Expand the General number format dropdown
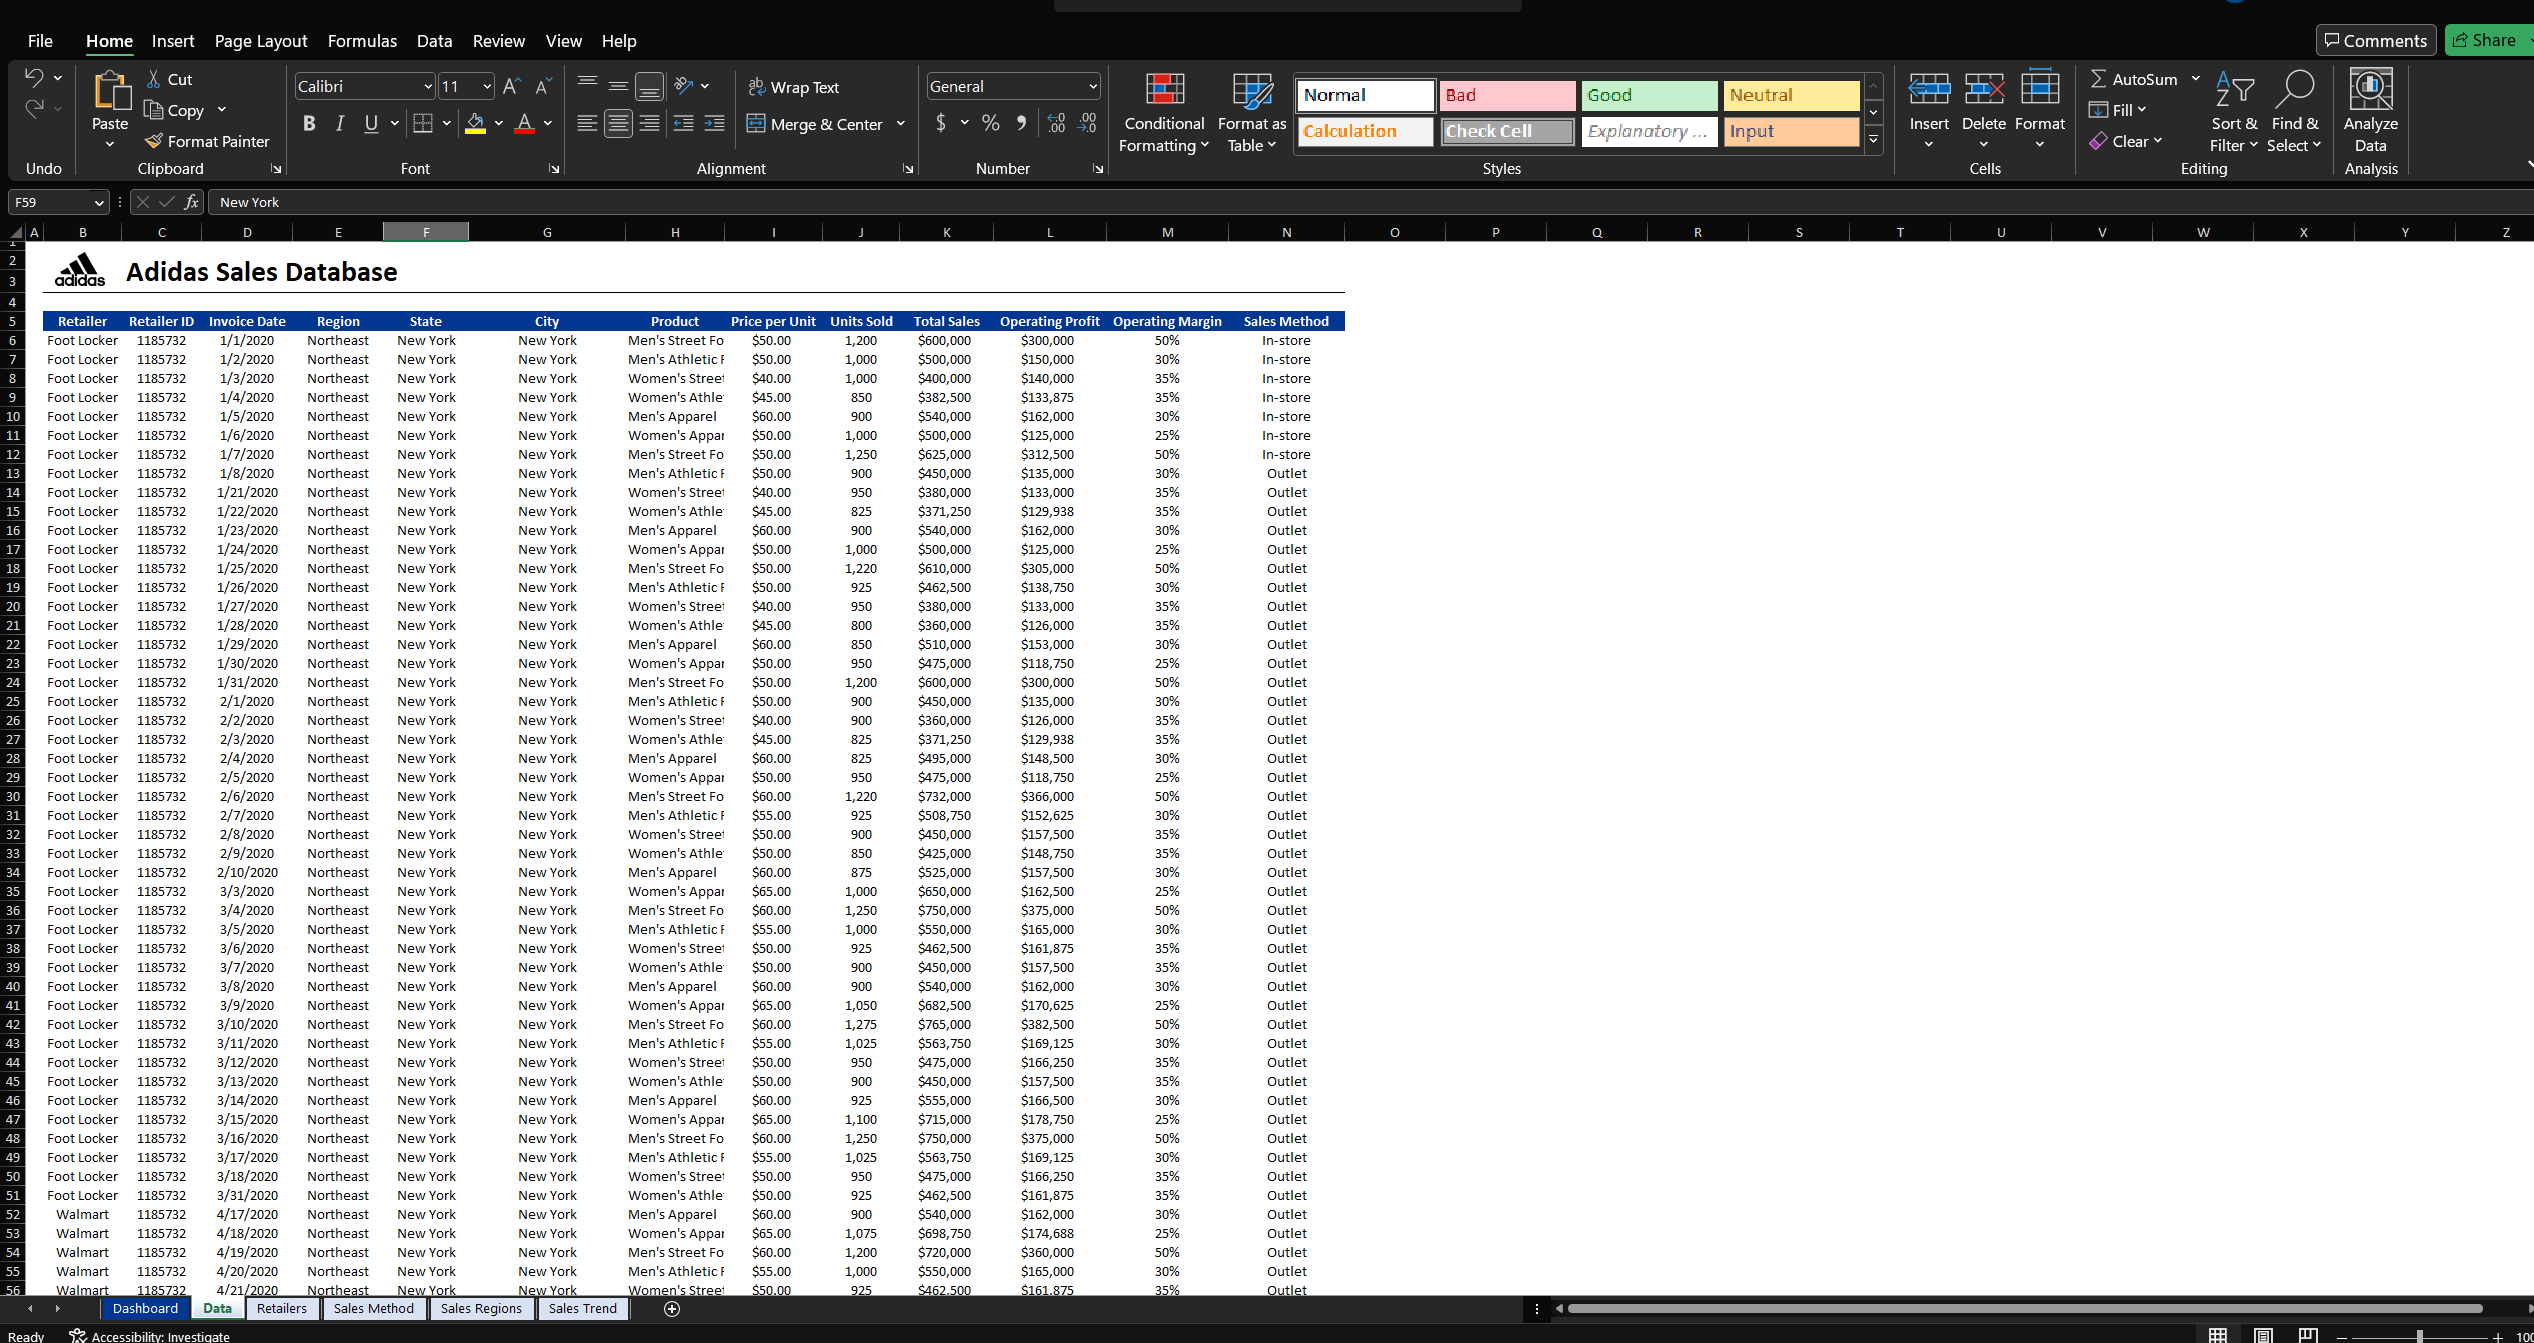Viewport: 2534px width, 1343px height. point(1092,87)
